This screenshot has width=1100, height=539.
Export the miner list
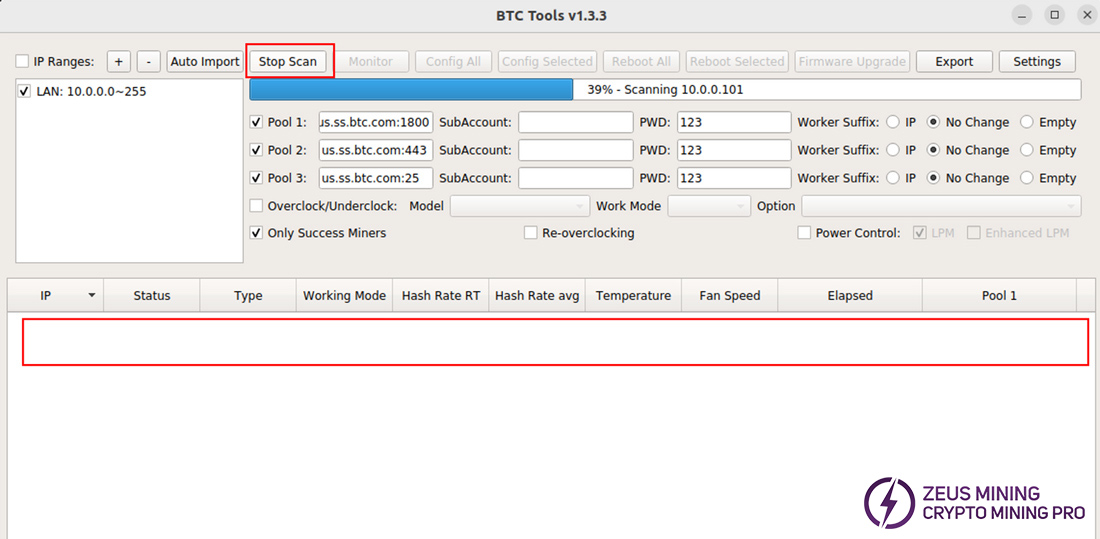pos(954,62)
